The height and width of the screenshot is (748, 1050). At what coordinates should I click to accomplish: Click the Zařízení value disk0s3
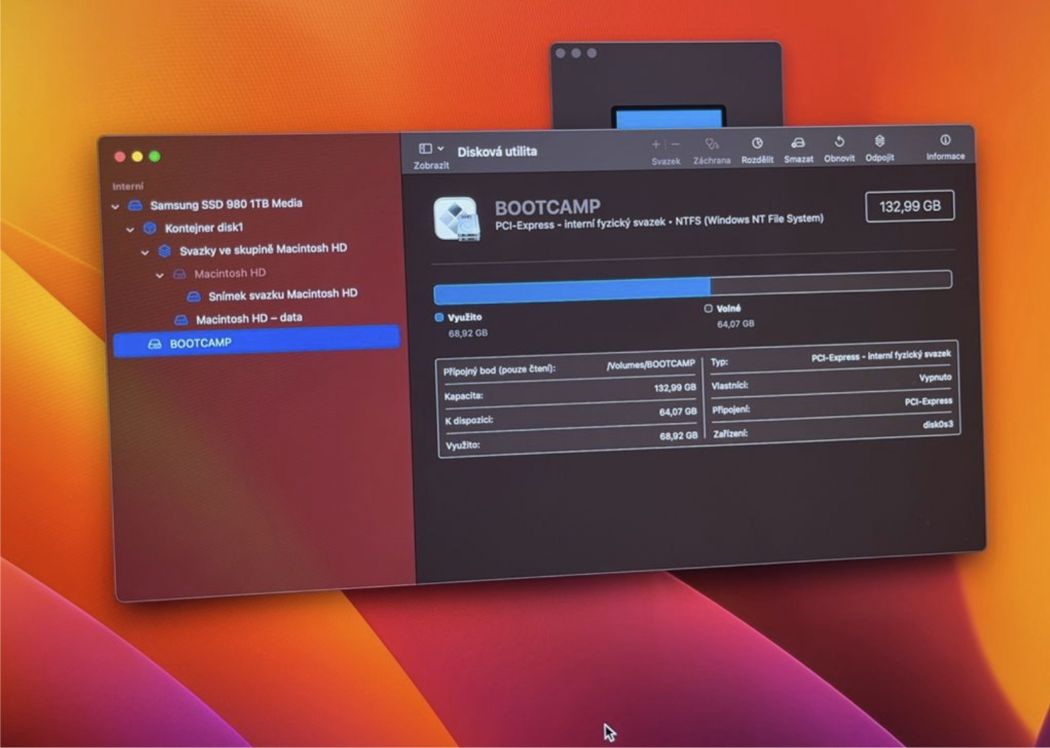tap(938, 425)
